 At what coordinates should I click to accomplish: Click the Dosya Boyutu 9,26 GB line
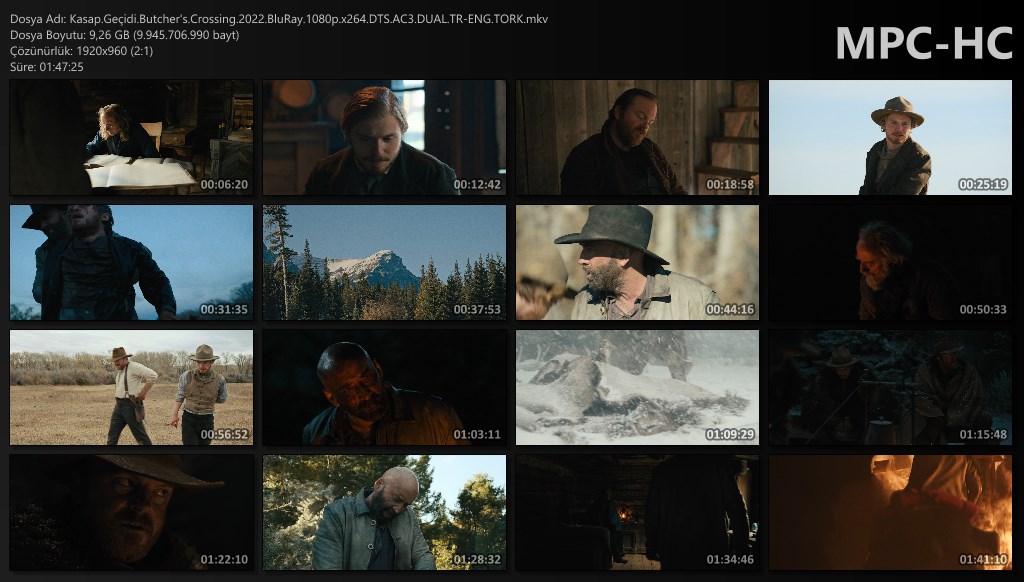[x=125, y=35]
